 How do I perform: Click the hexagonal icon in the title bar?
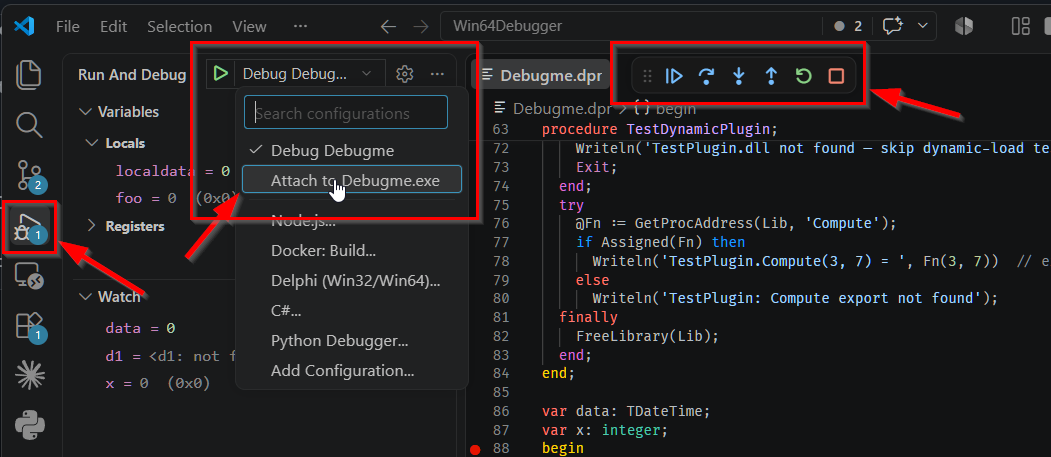964,26
